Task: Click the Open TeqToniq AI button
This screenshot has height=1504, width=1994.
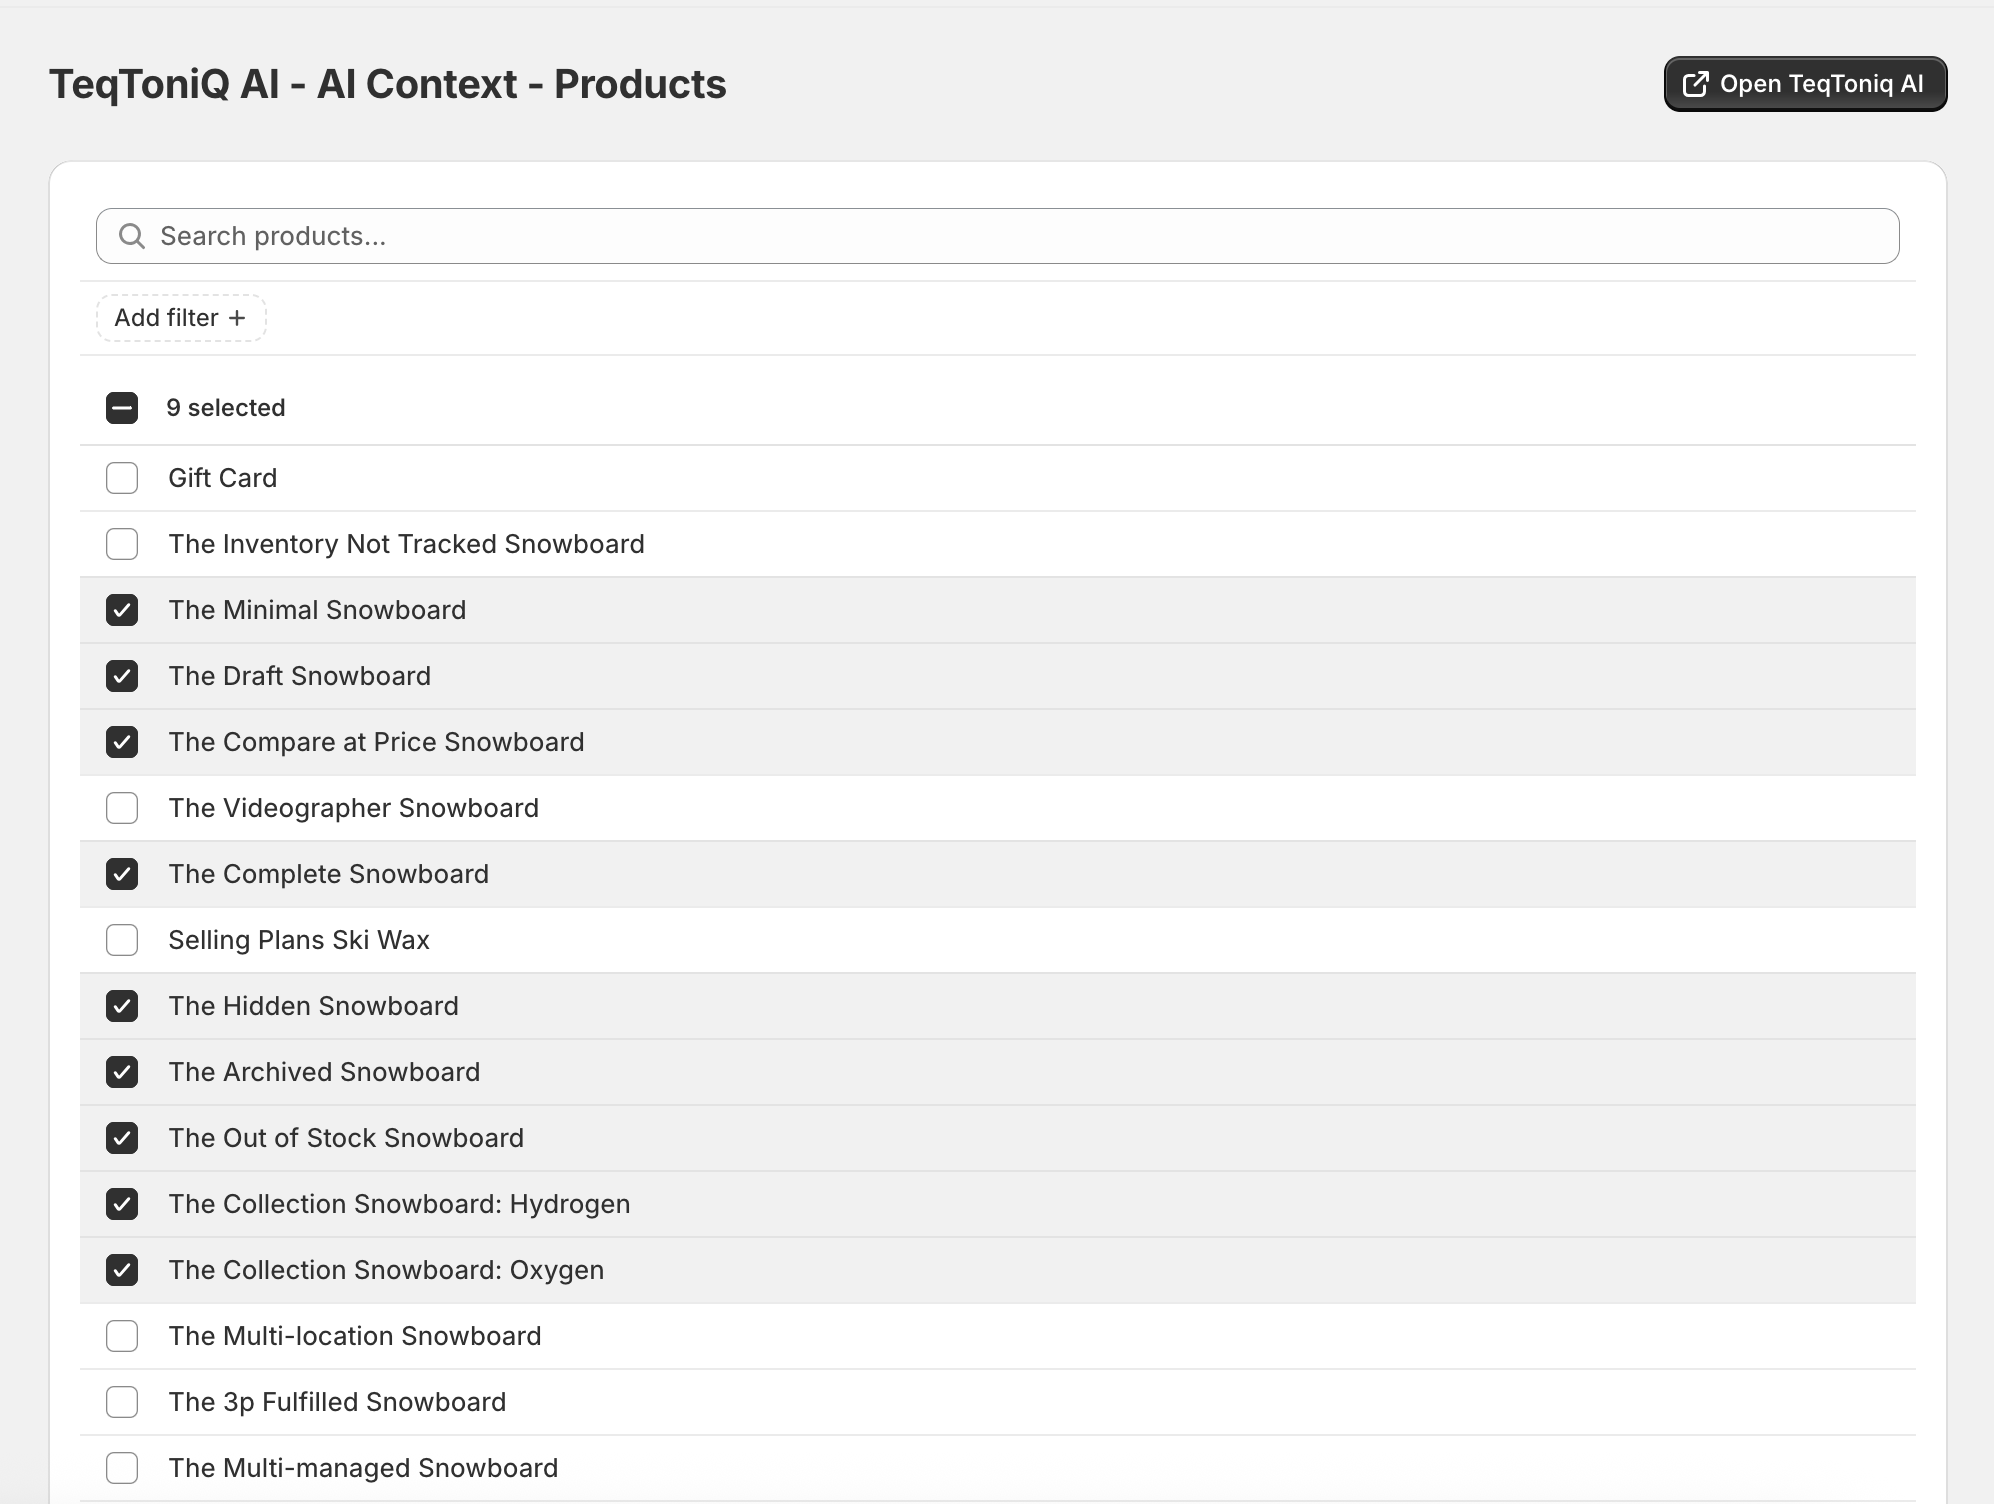Action: click(1805, 84)
